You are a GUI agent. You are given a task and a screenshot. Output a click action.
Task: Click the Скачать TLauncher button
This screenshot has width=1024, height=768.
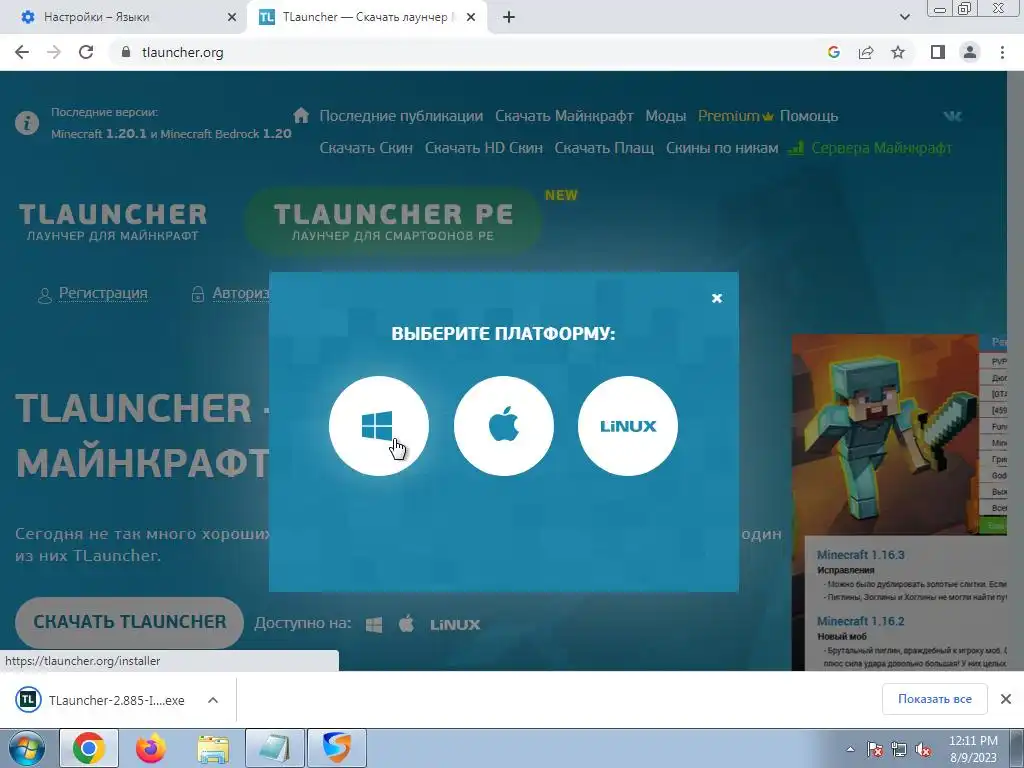[129, 622]
